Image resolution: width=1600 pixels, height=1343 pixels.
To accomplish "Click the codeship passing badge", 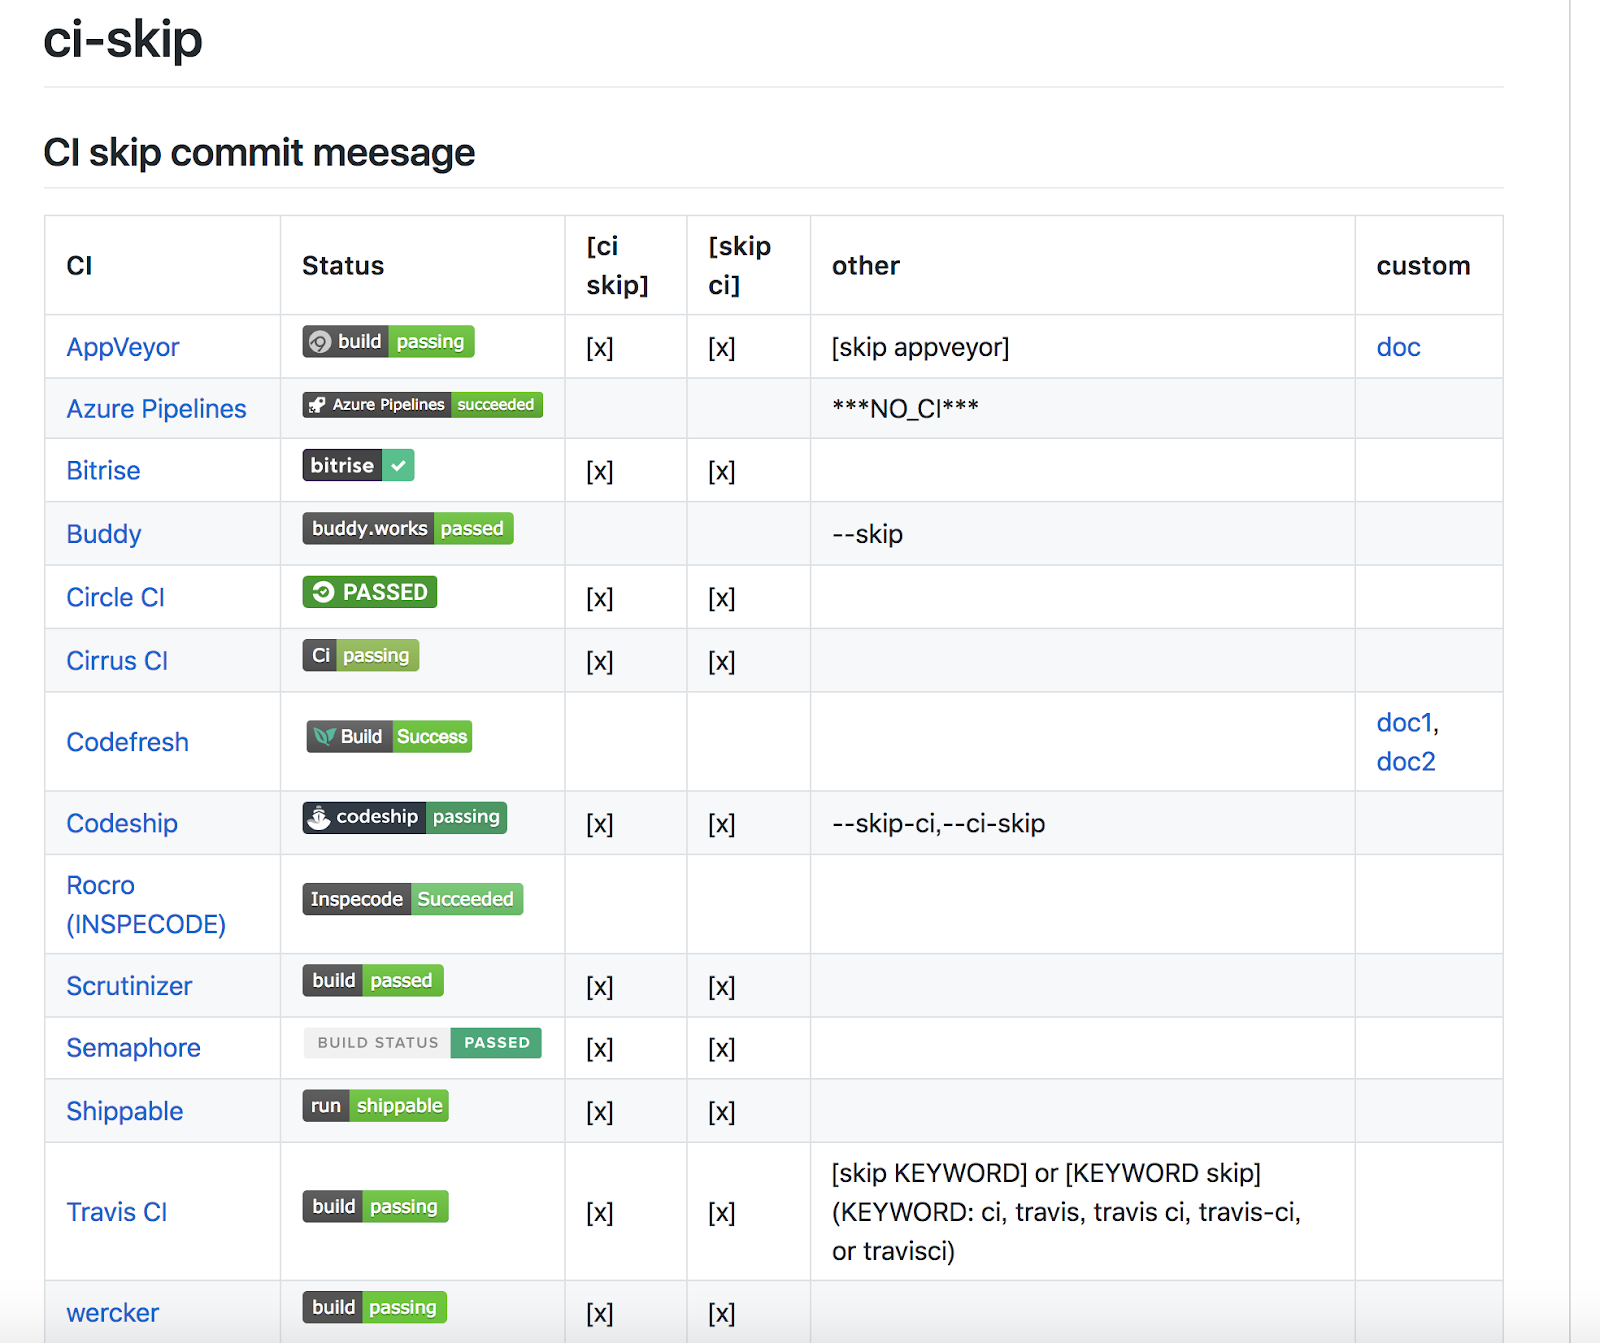I will tap(404, 817).
